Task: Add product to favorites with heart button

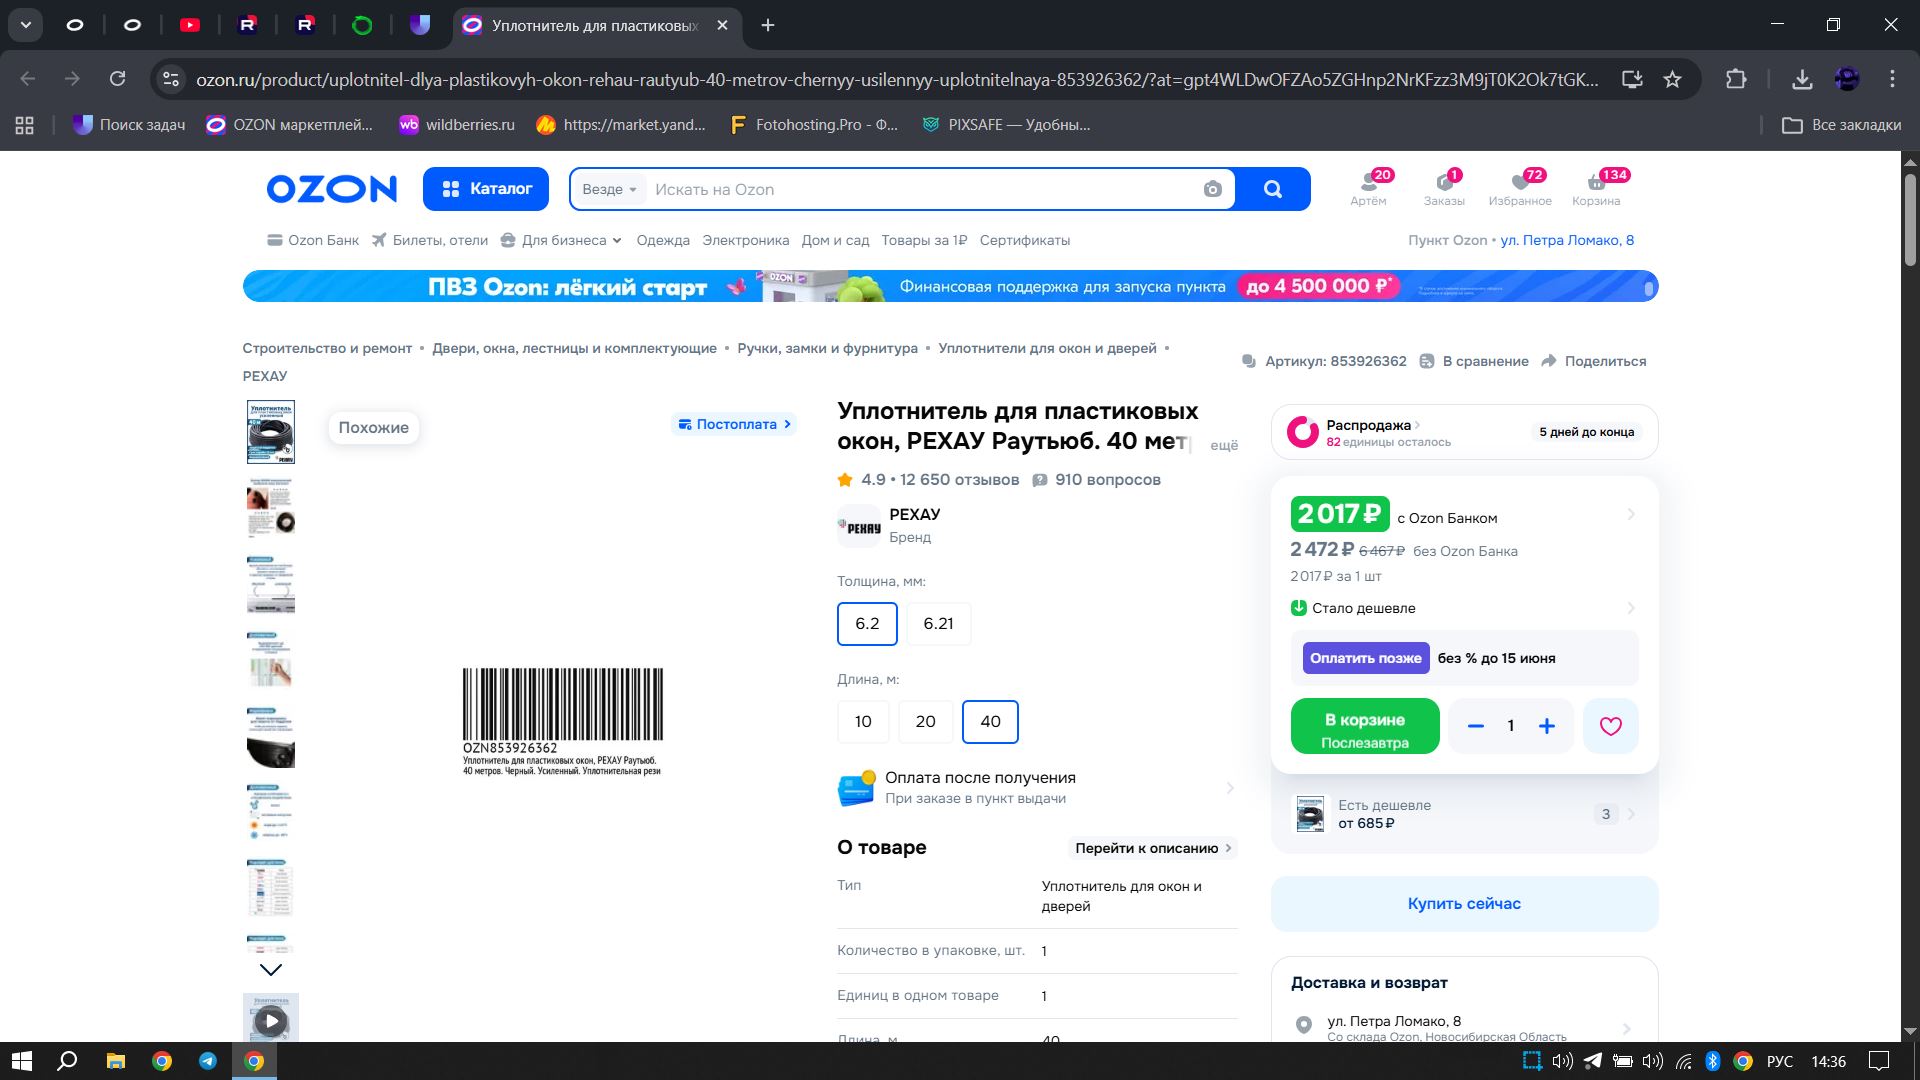Action: point(1610,726)
